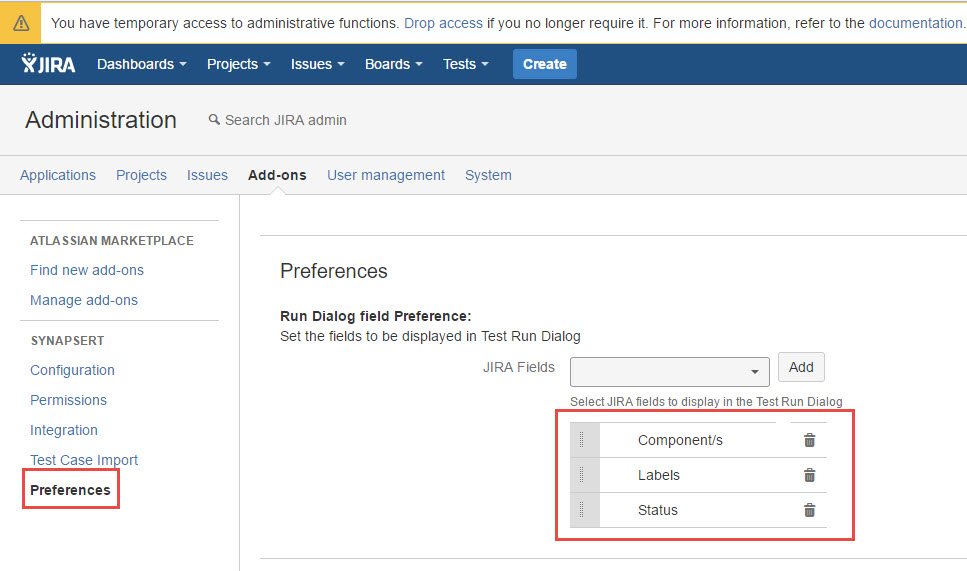The image size is (967, 571).
Task: Expand the Tests menu in navbar
Action: [x=465, y=64]
